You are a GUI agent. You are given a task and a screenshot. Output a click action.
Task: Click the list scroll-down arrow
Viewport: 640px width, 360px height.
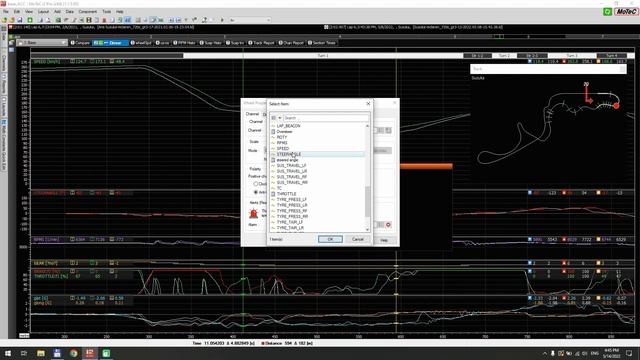click(367, 230)
